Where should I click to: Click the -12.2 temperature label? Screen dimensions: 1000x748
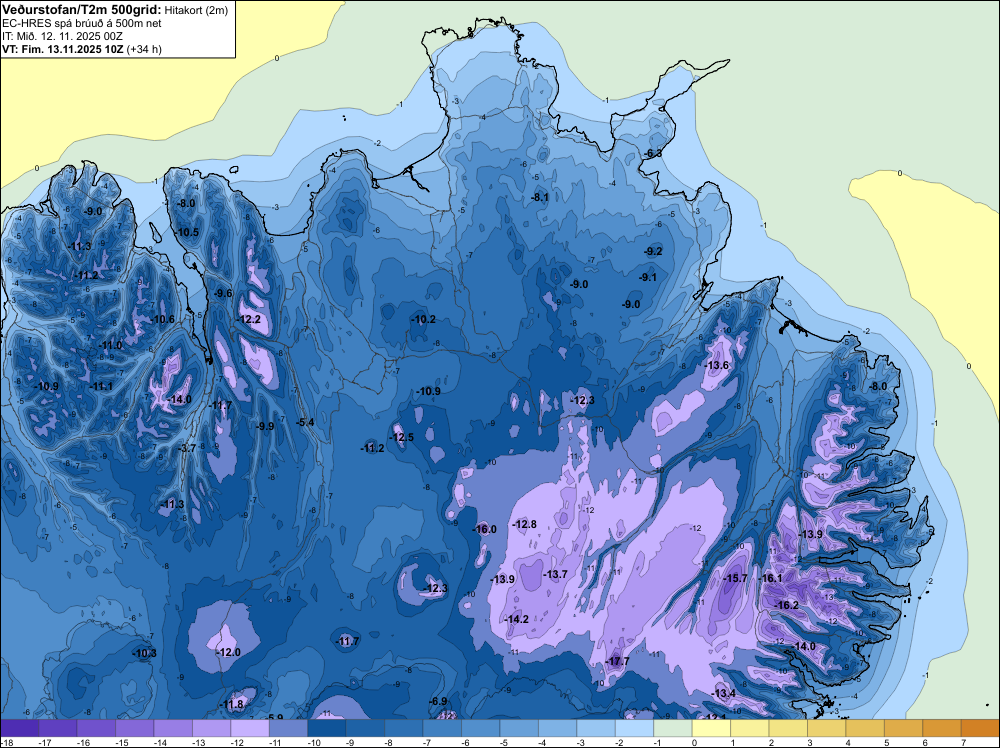249,319
